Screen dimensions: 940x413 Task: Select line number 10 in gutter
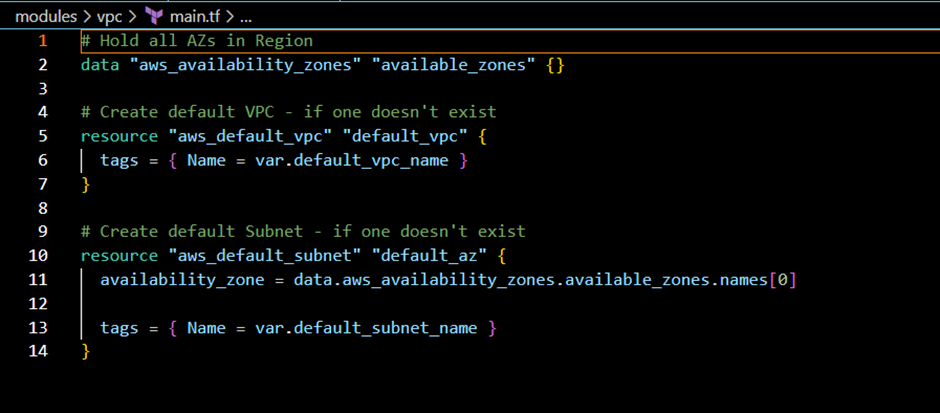[x=42, y=256]
